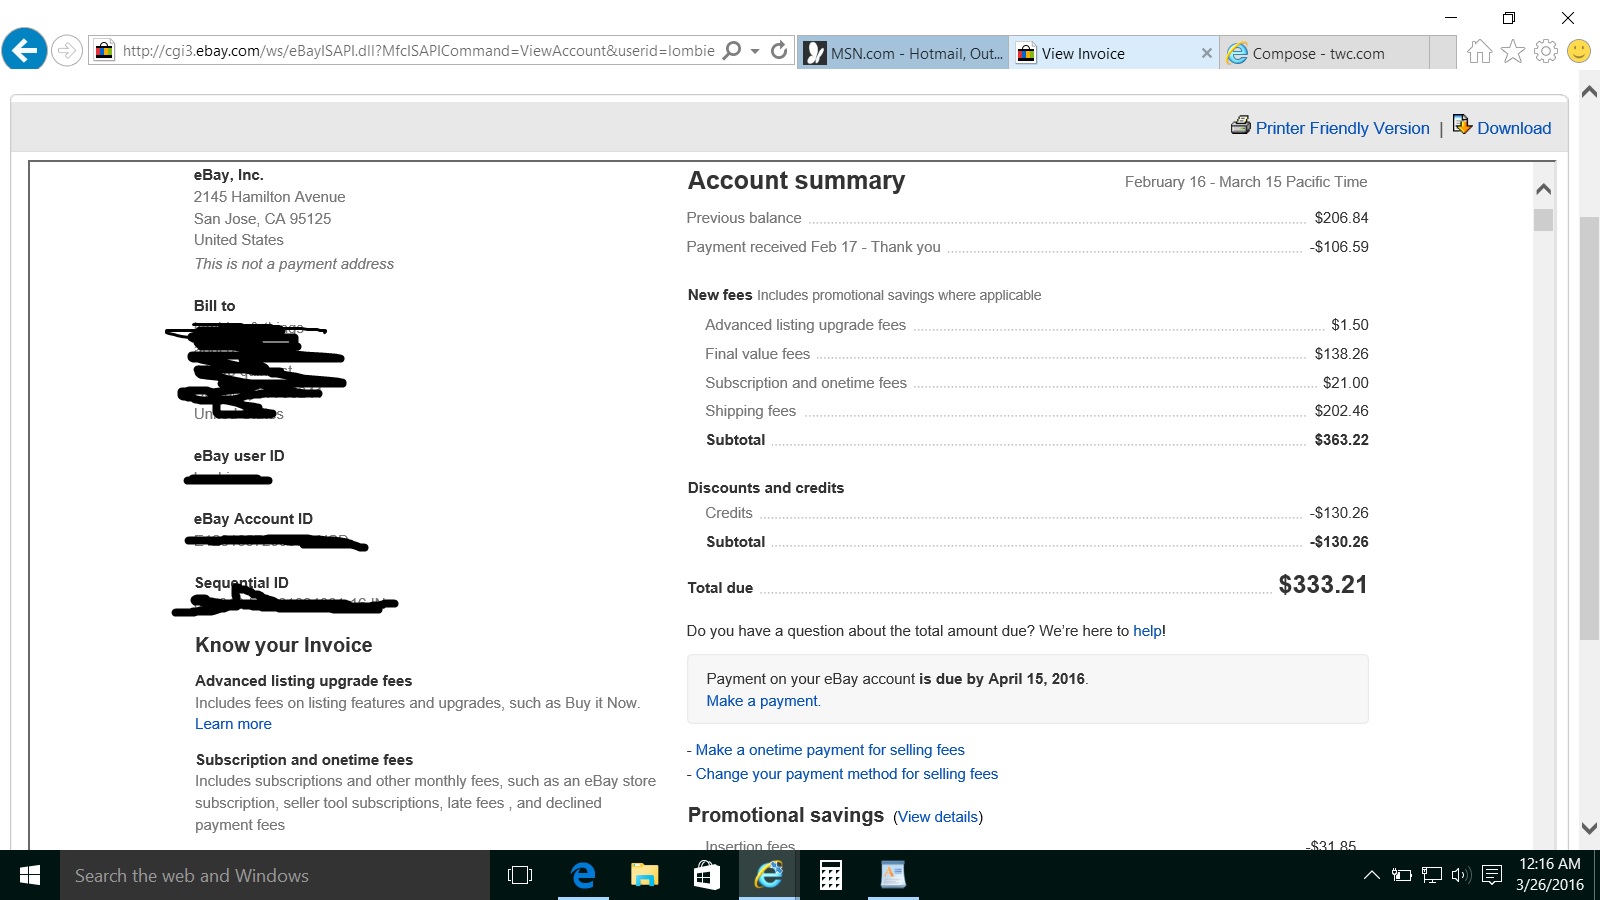The height and width of the screenshot is (900, 1600).
Task: Click inside the browser address bar
Action: coord(420,50)
